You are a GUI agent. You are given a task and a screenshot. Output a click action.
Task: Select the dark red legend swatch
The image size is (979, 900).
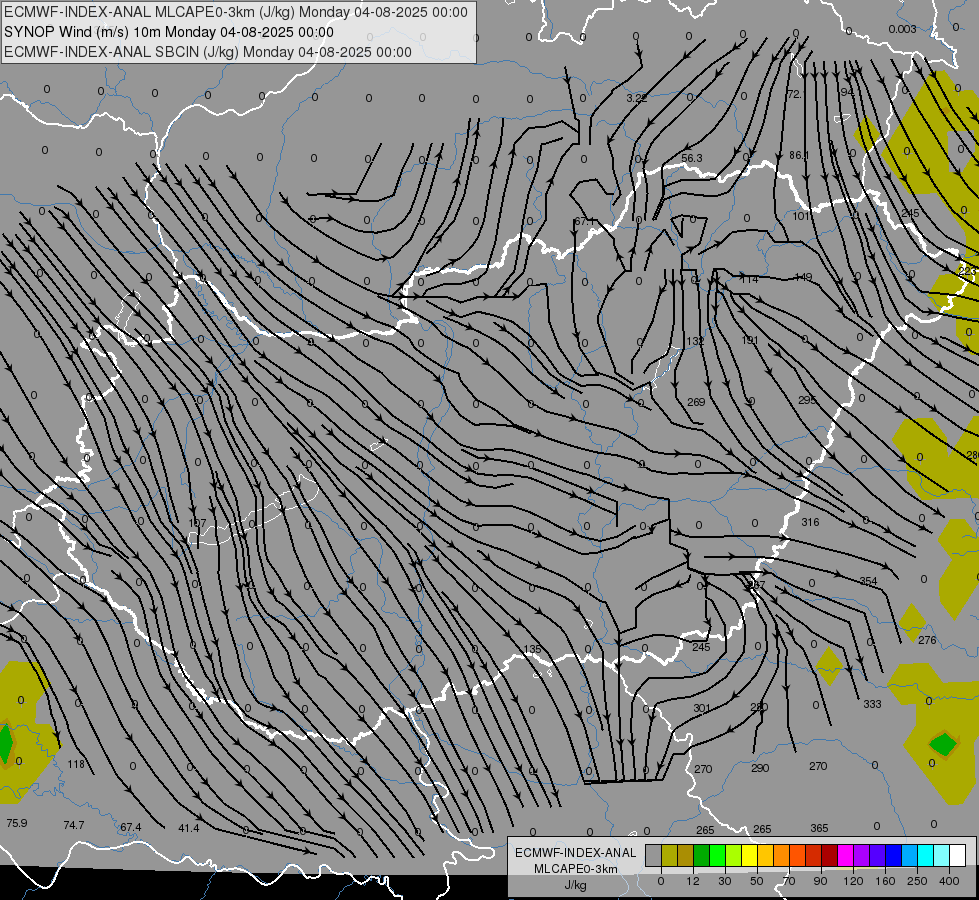pos(829,855)
